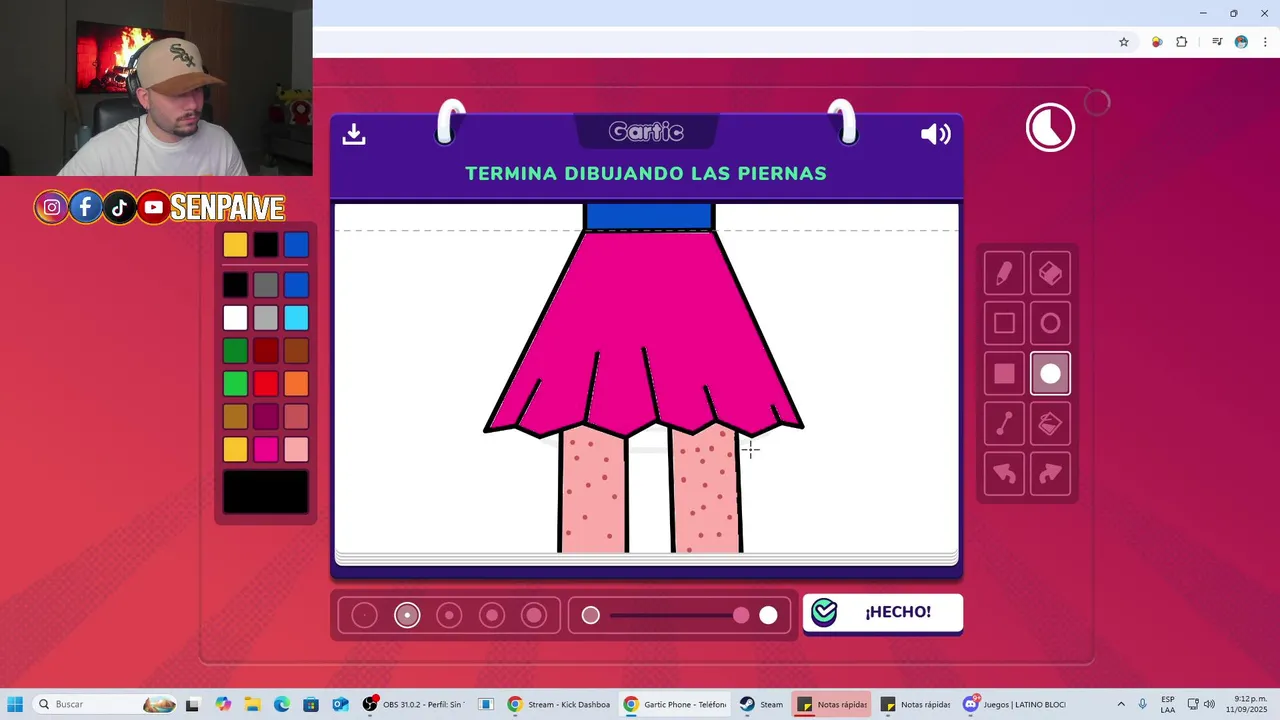1280x720 pixels.
Task: Show hidden system tray icons
Action: click(1121, 704)
